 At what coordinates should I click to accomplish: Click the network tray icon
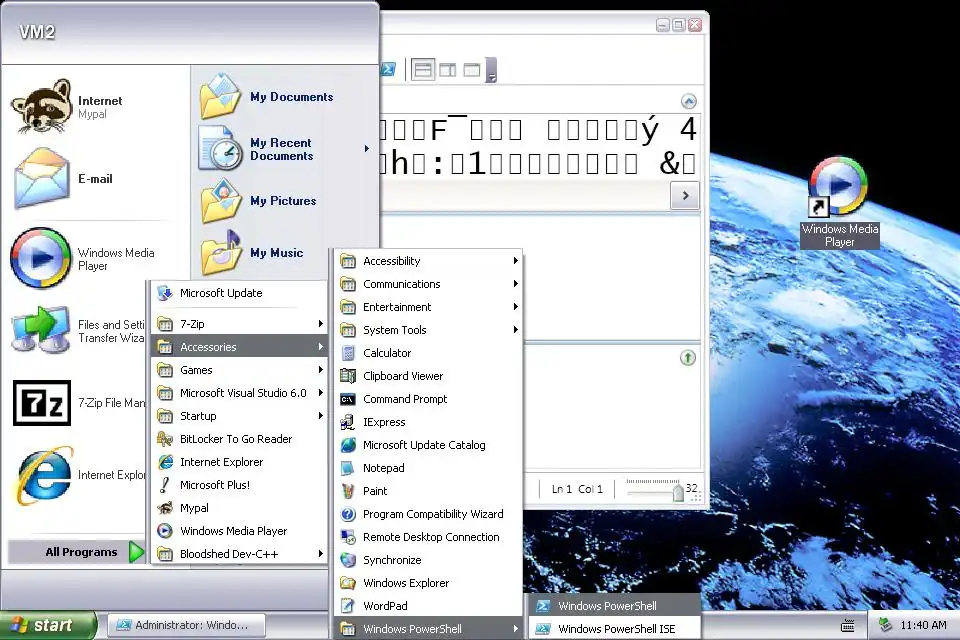[x=885, y=625]
